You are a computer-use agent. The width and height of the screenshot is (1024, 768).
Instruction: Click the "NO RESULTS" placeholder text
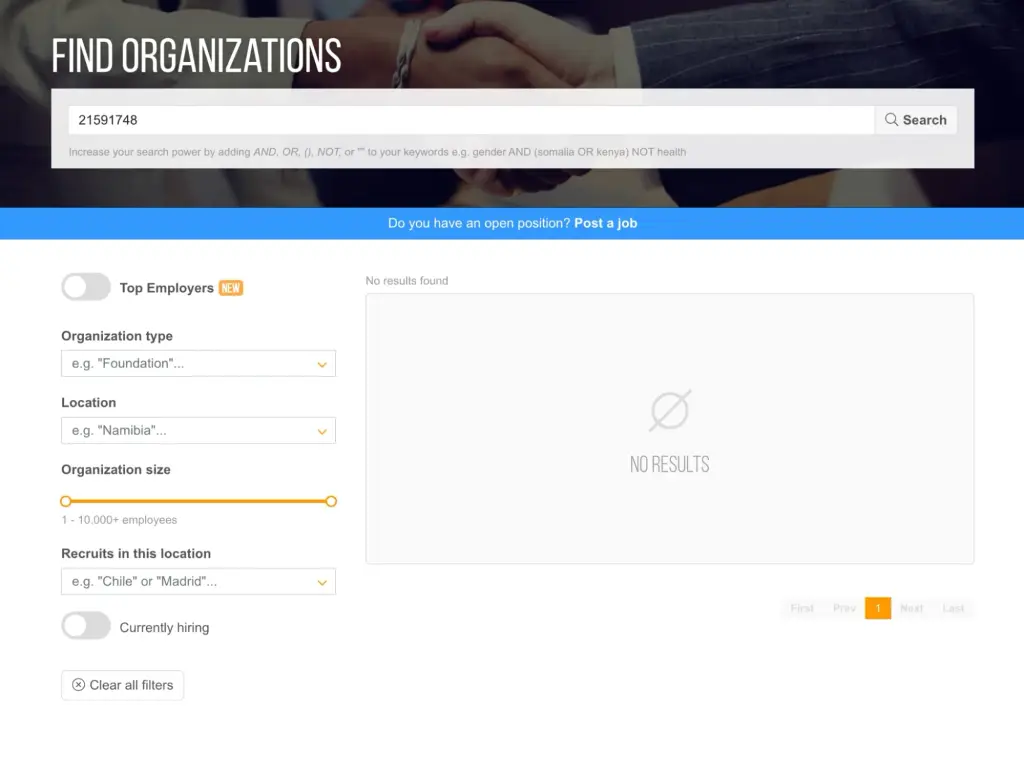point(669,464)
